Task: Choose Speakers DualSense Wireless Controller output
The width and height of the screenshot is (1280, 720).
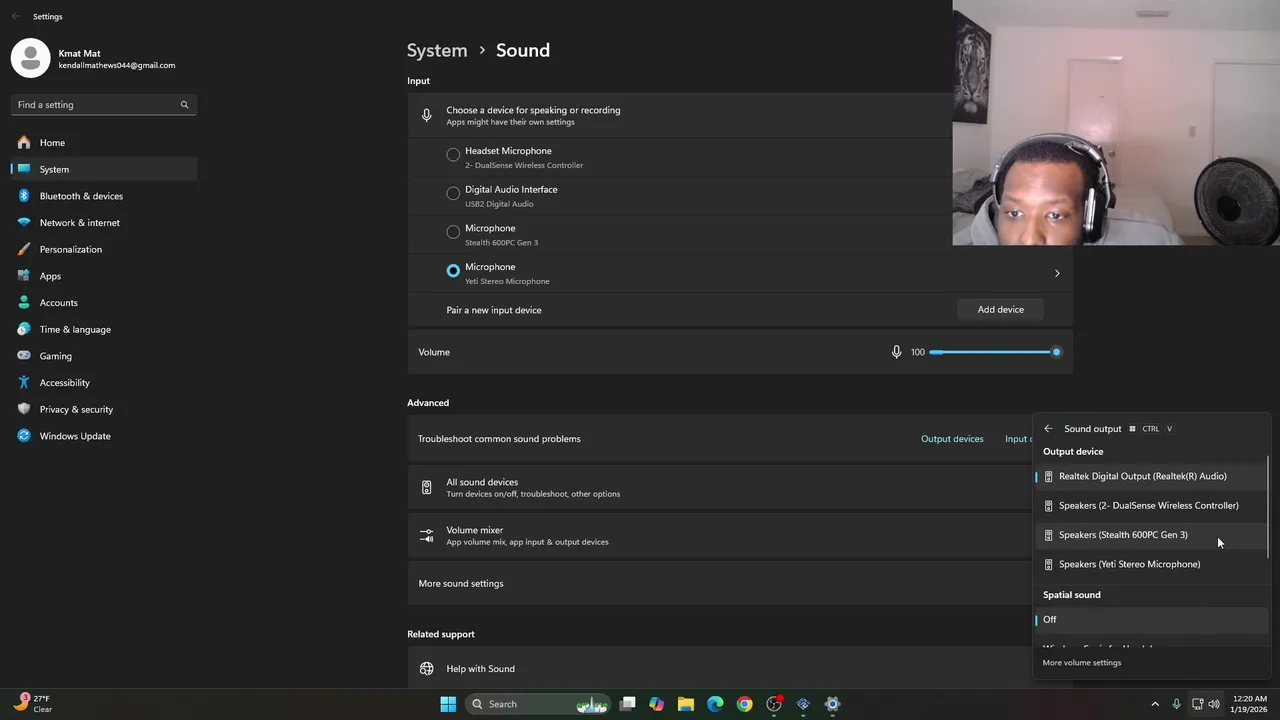Action: pyautogui.click(x=1151, y=506)
